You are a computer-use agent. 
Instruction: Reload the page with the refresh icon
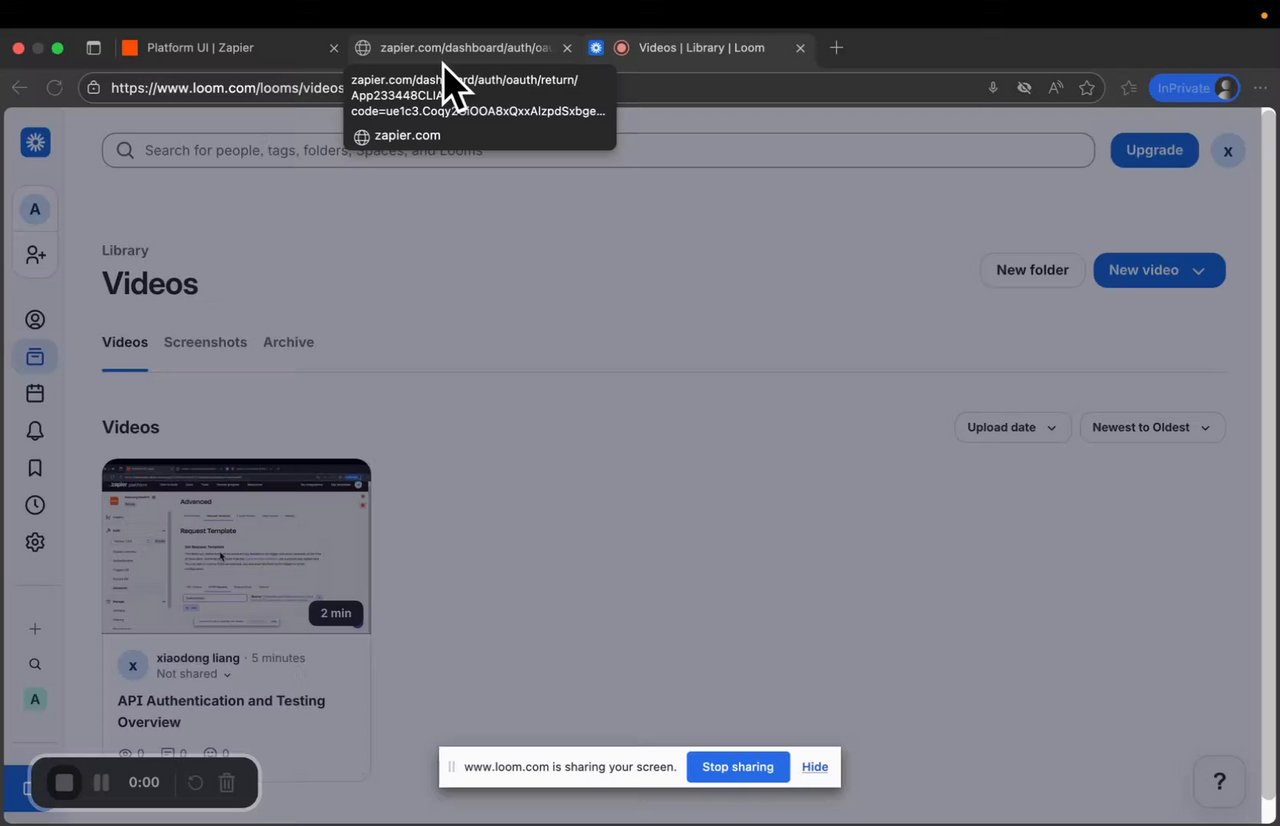[55, 88]
